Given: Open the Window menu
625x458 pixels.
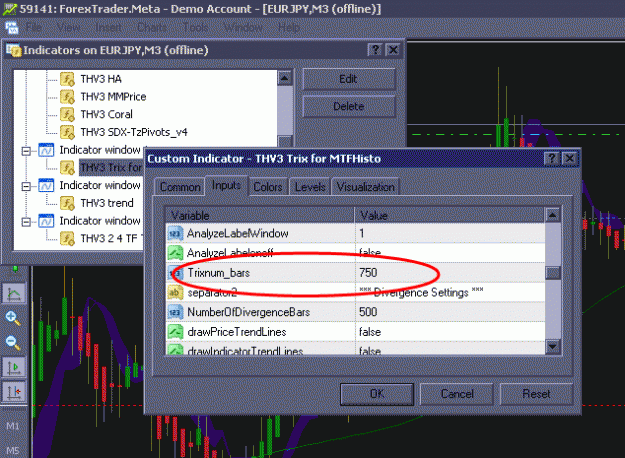Looking at the screenshot, I should tap(243, 28).
